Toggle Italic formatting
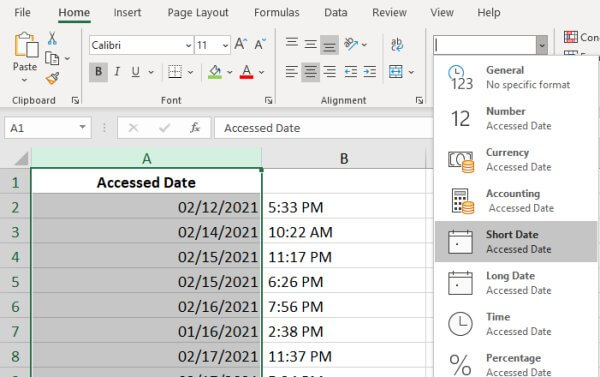This screenshot has height=377, width=600. [117, 72]
